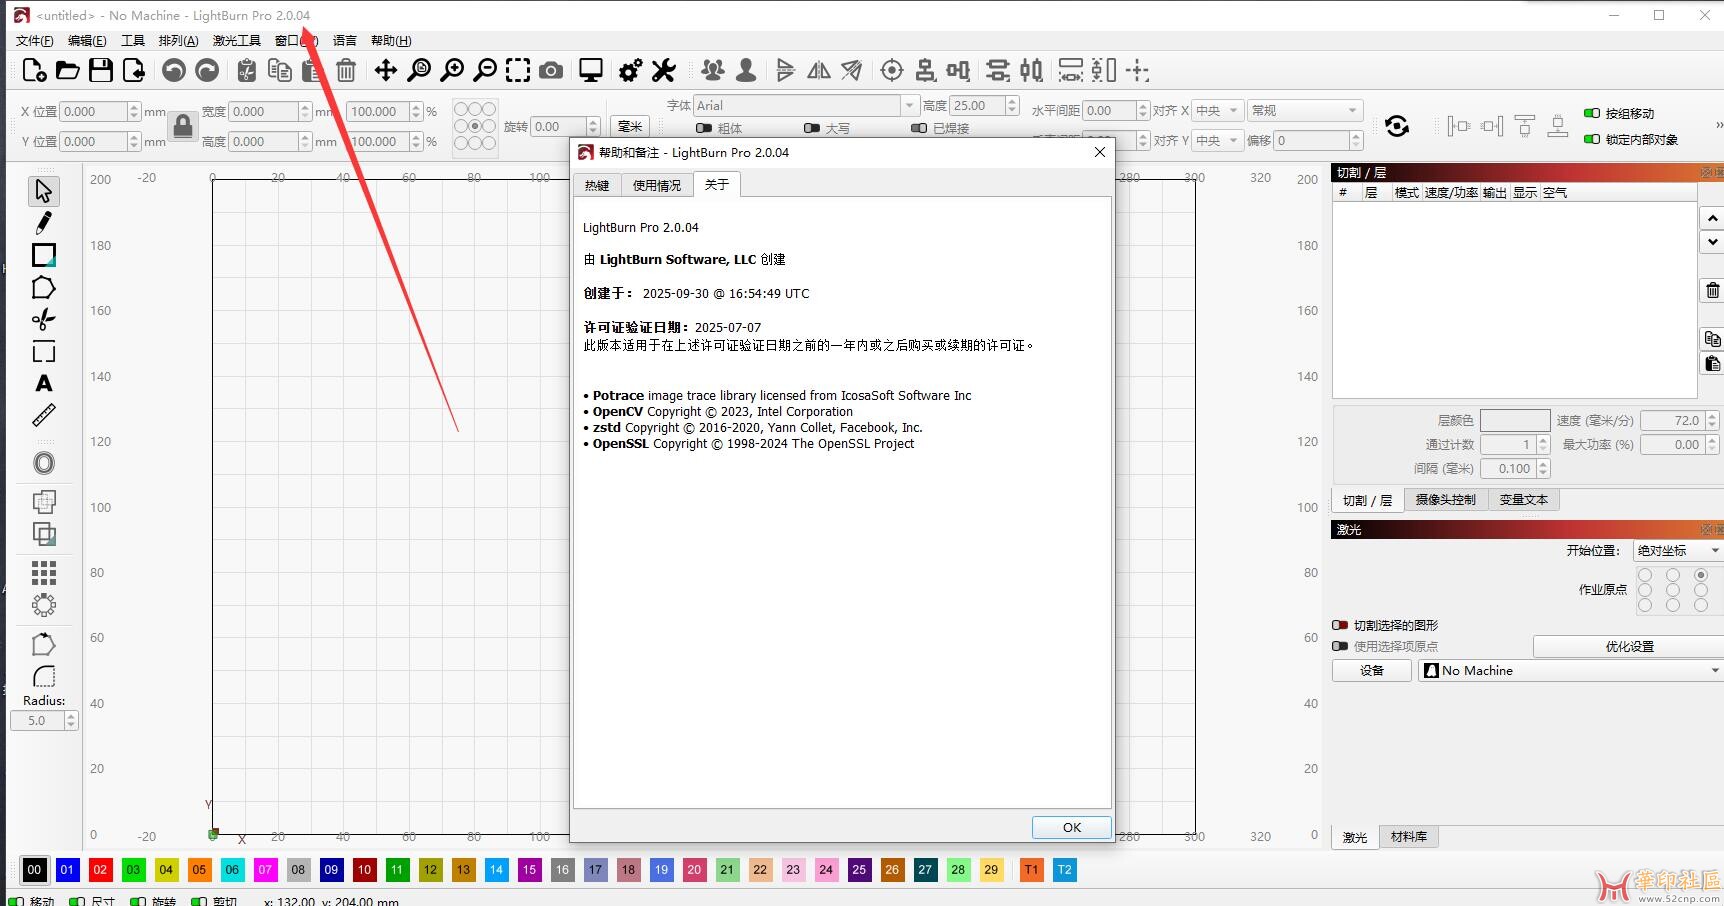Open the camera capture icon in toolbar

coord(550,70)
